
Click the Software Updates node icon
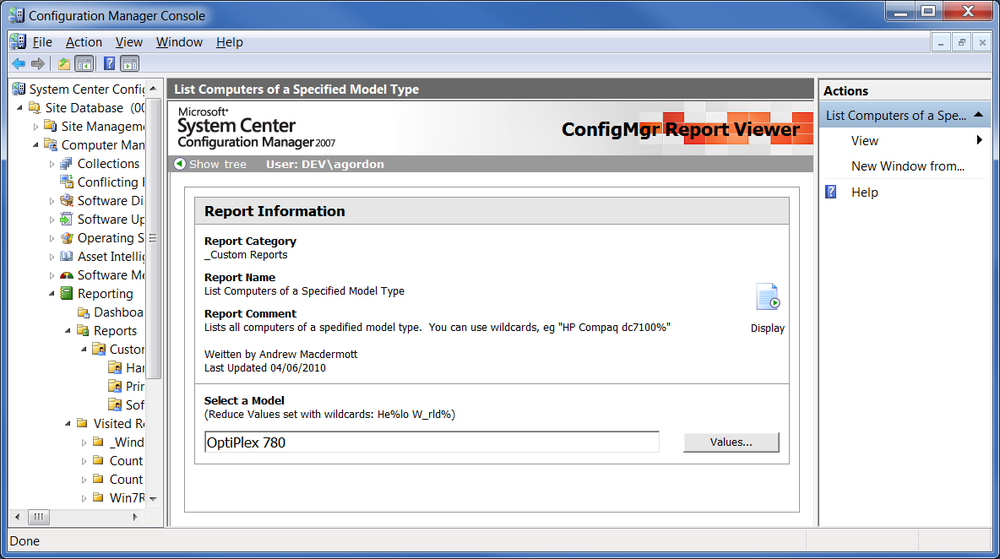pos(66,219)
